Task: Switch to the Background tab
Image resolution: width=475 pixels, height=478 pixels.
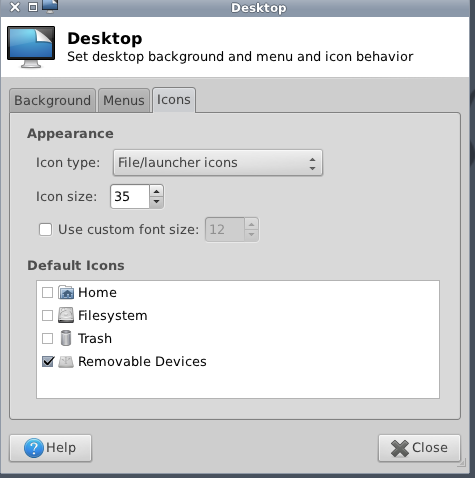Action: [53, 100]
